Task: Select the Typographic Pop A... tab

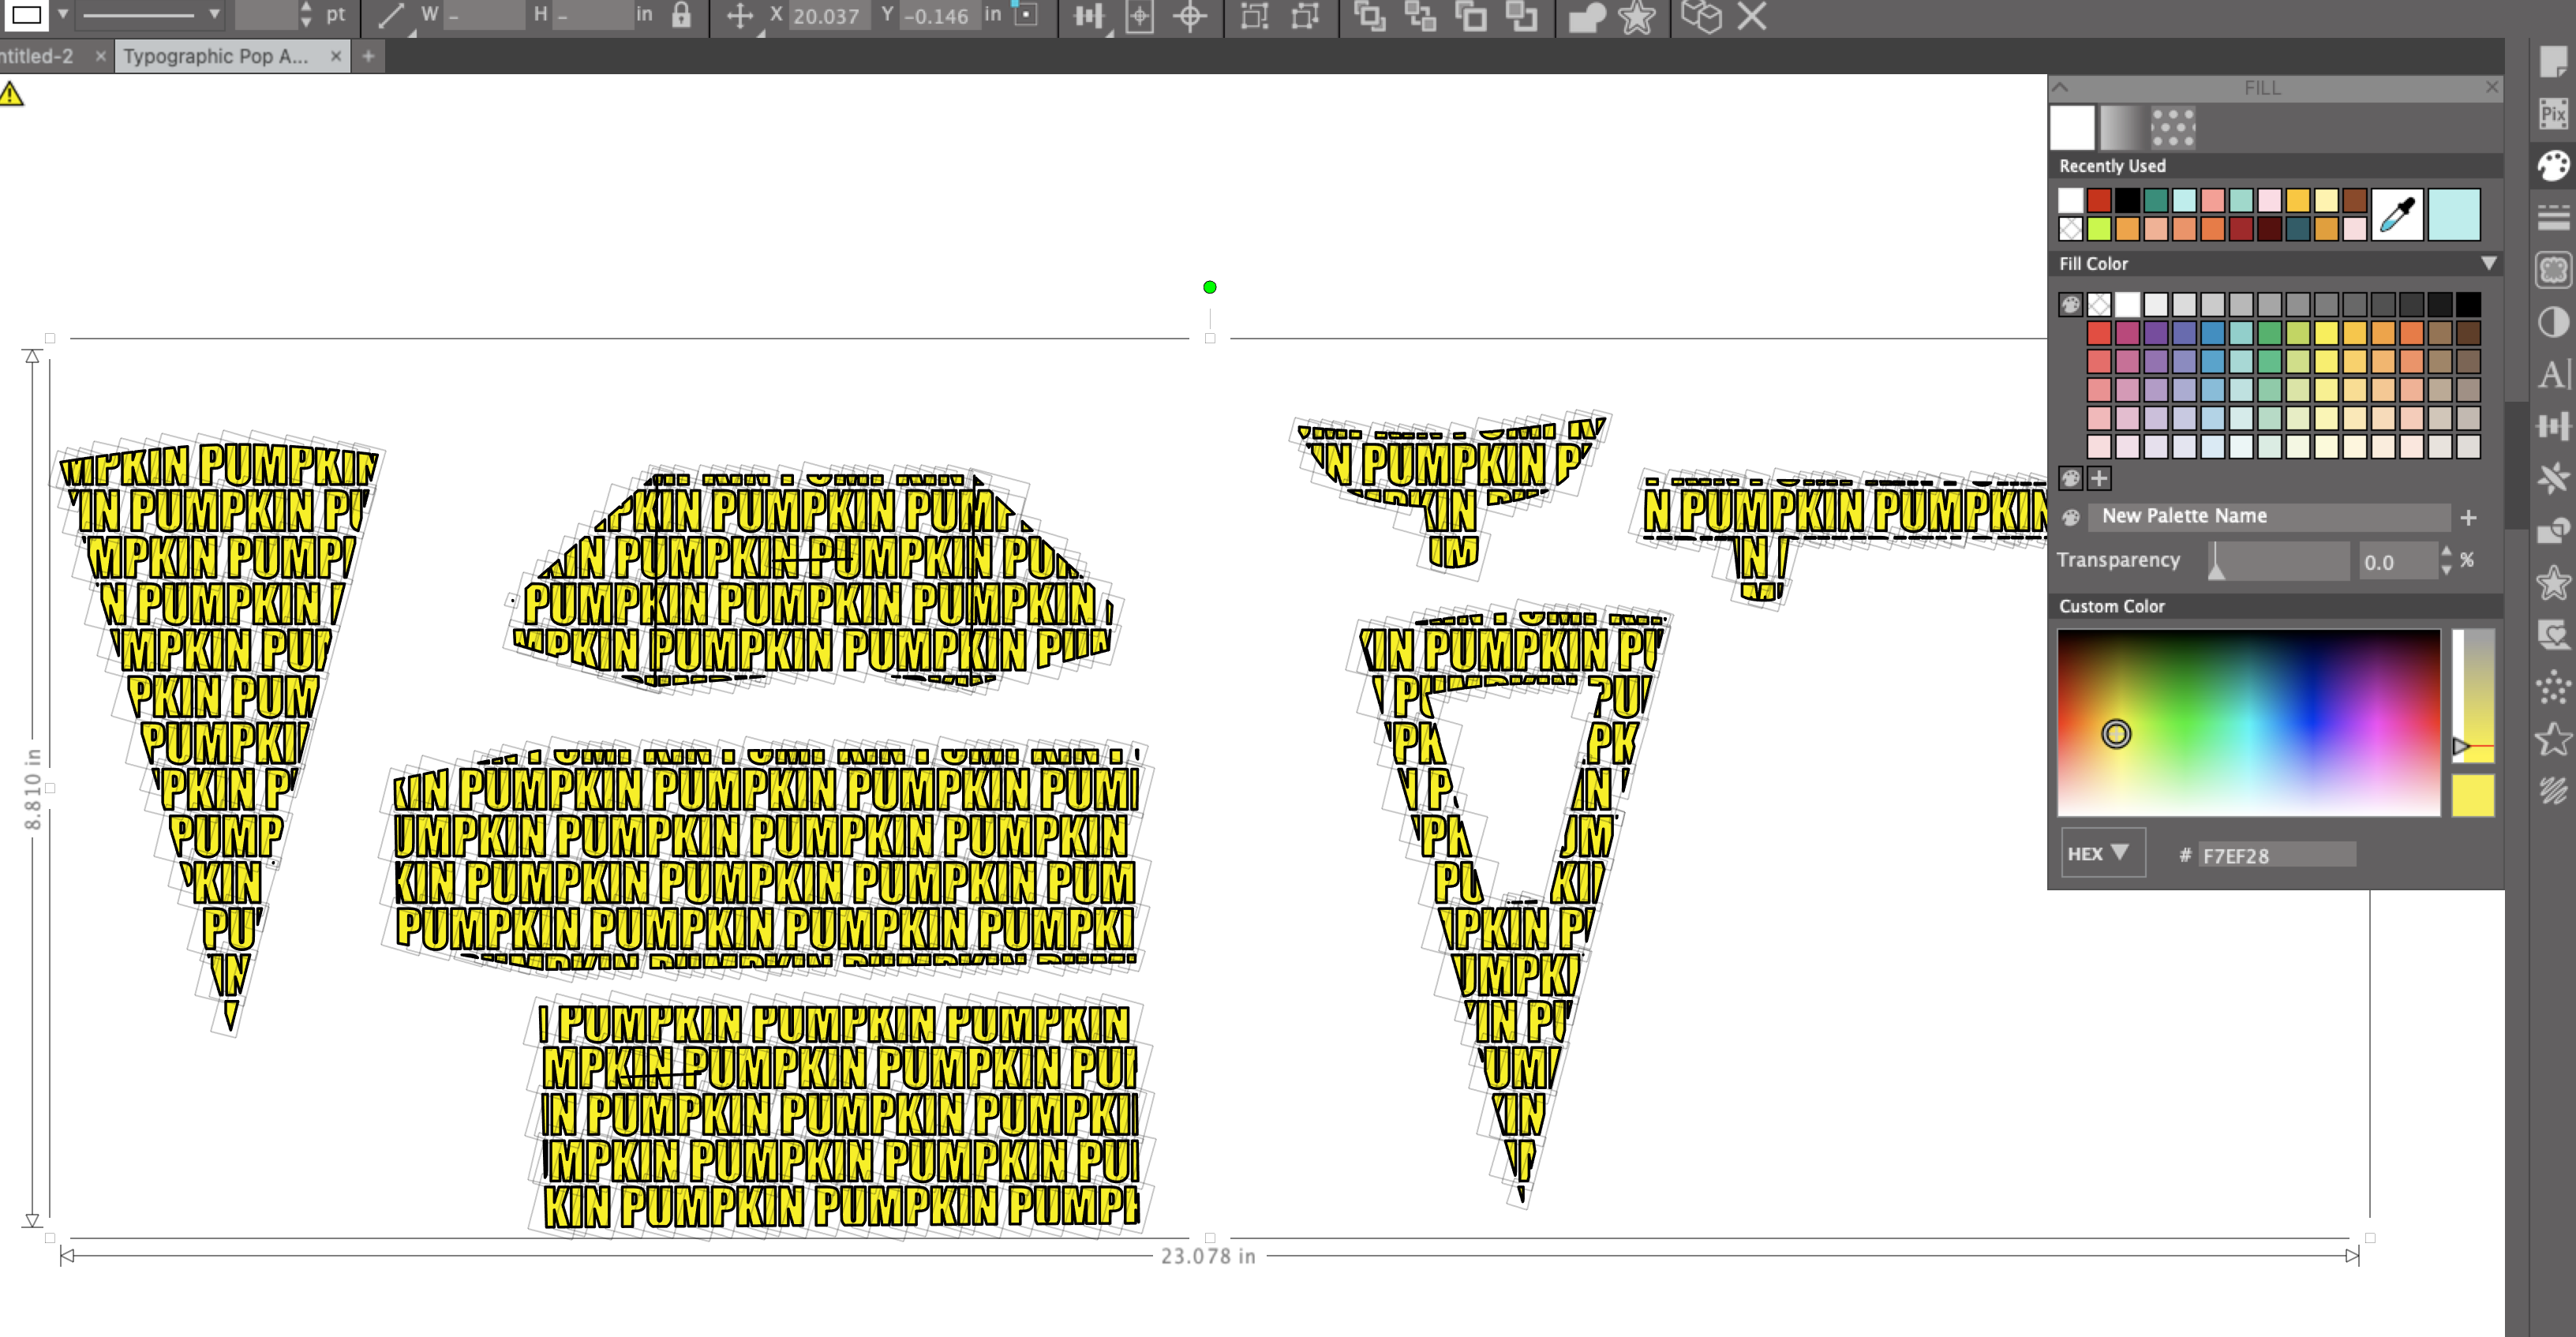Action: (x=215, y=56)
